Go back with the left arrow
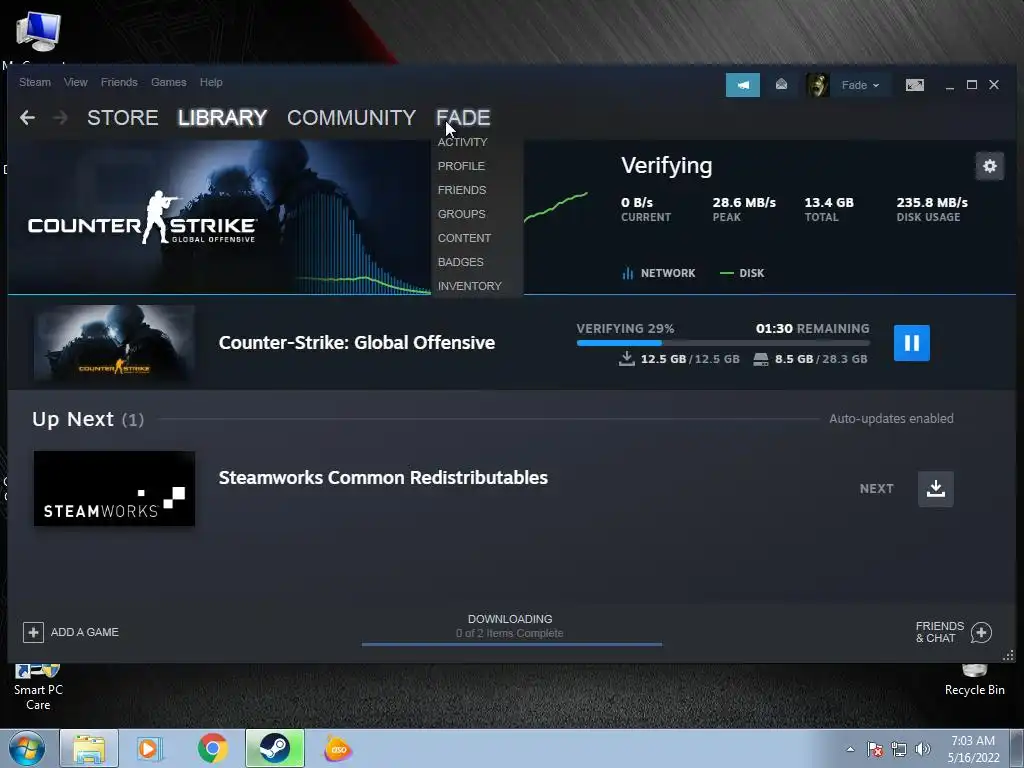The width and height of the screenshot is (1024, 768). (27, 118)
